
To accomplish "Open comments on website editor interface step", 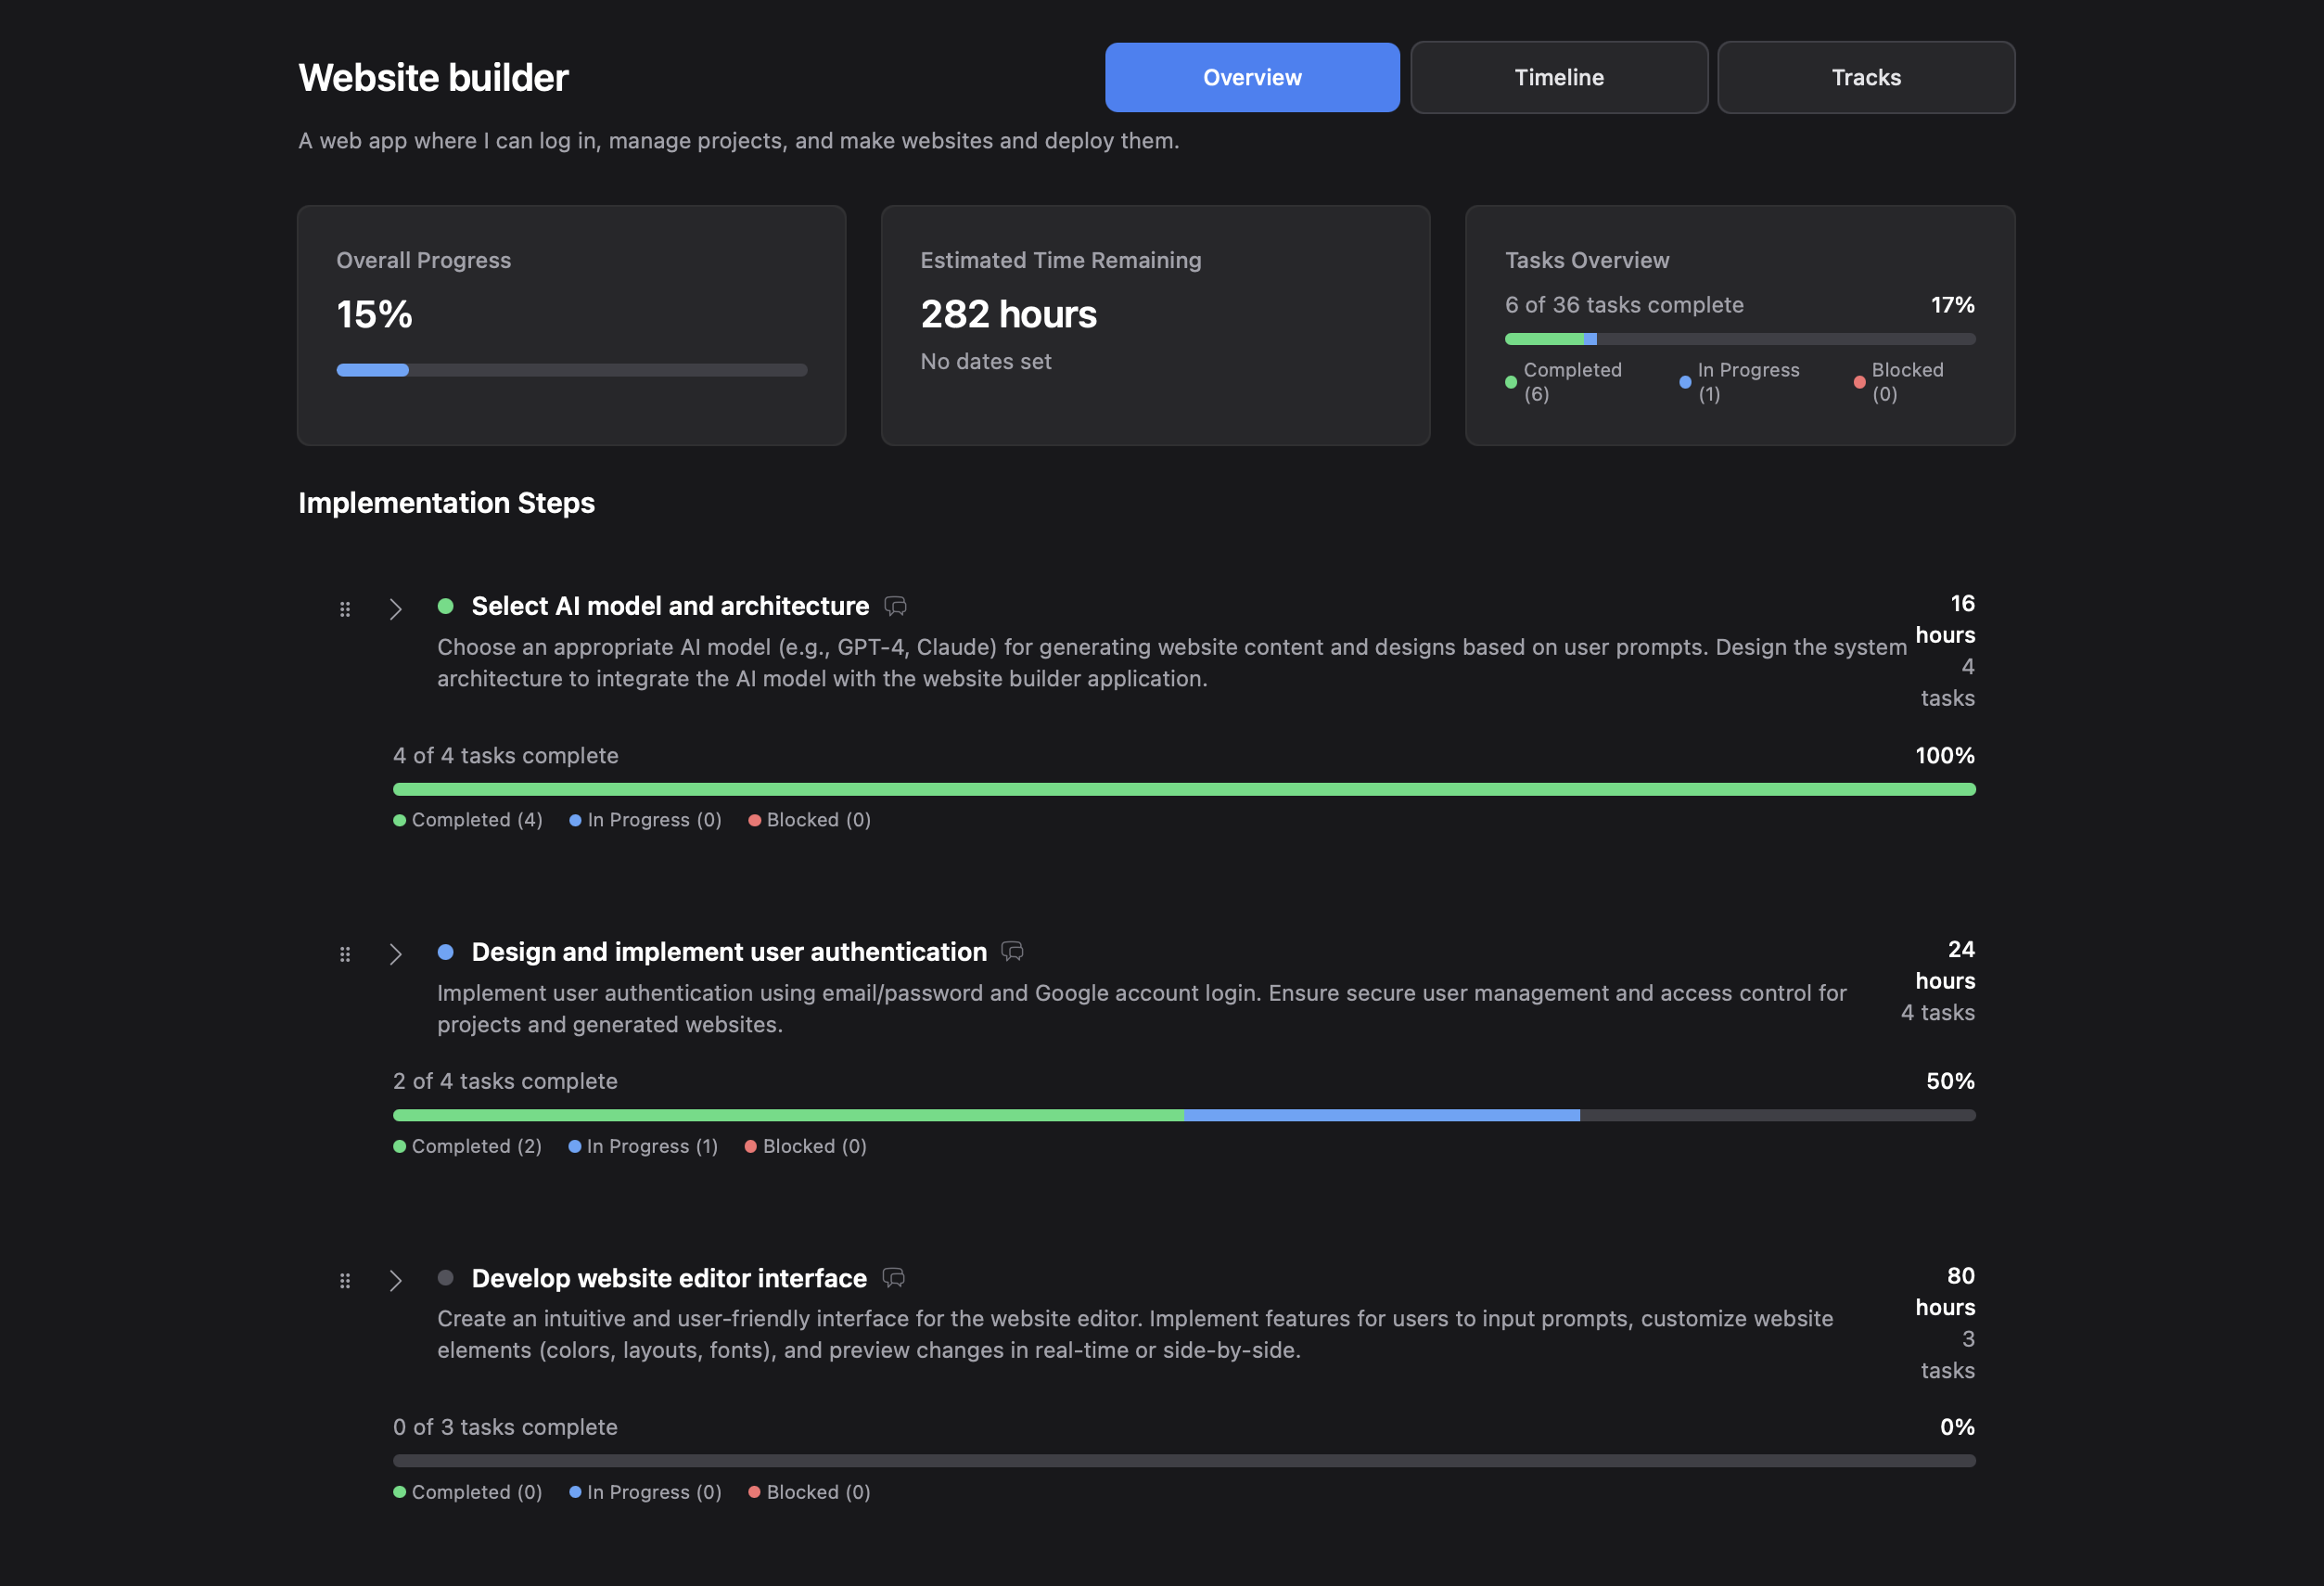I will (x=893, y=1277).
